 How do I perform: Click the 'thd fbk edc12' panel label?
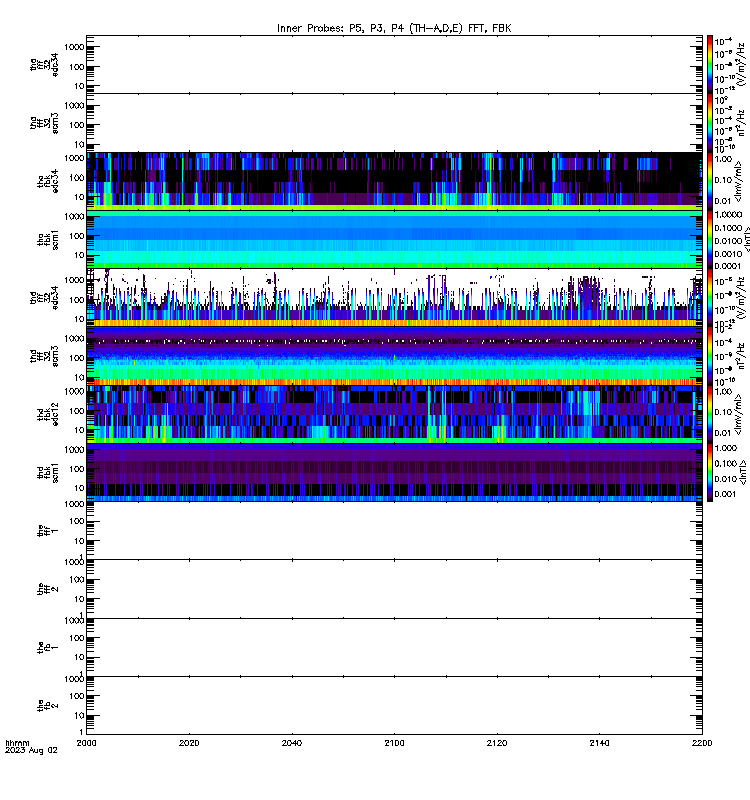pos(47,414)
